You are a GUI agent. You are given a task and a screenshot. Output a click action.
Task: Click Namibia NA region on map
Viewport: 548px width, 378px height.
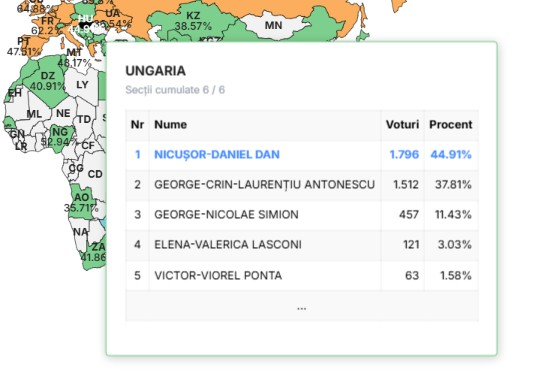coord(80,232)
